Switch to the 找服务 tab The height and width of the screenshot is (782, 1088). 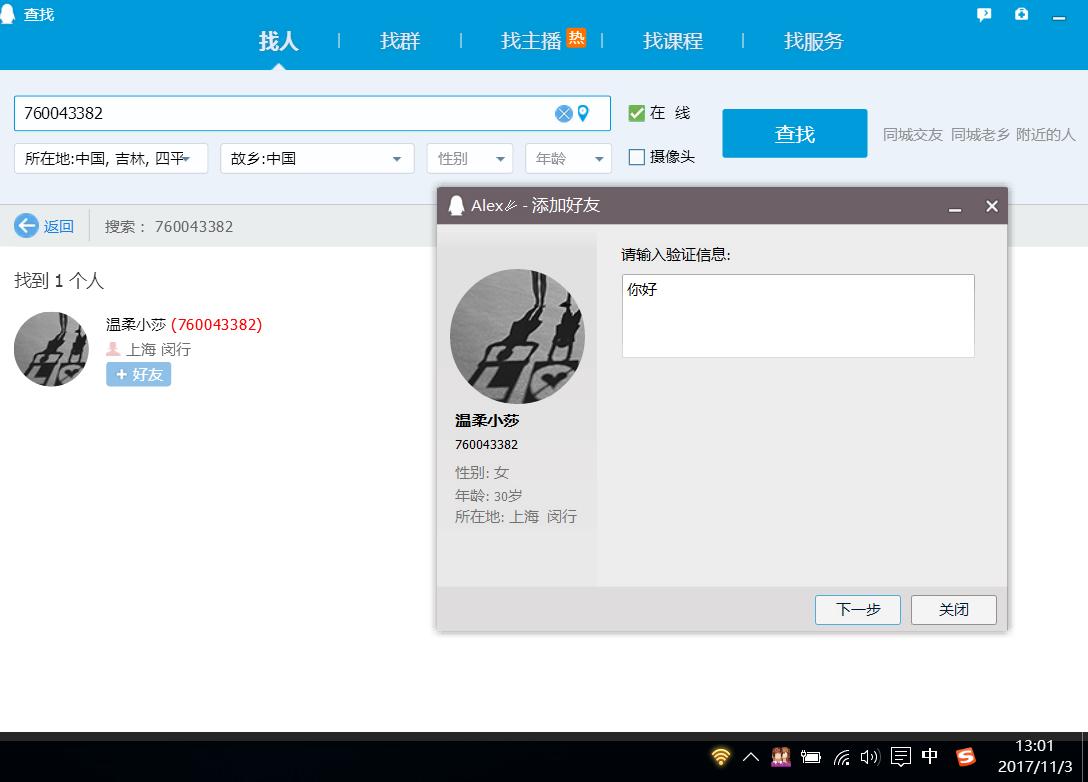pyautogui.click(x=813, y=41)
